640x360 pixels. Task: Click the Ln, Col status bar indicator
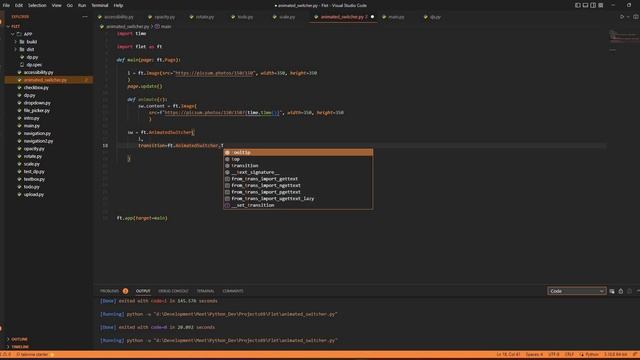point(508,355)
